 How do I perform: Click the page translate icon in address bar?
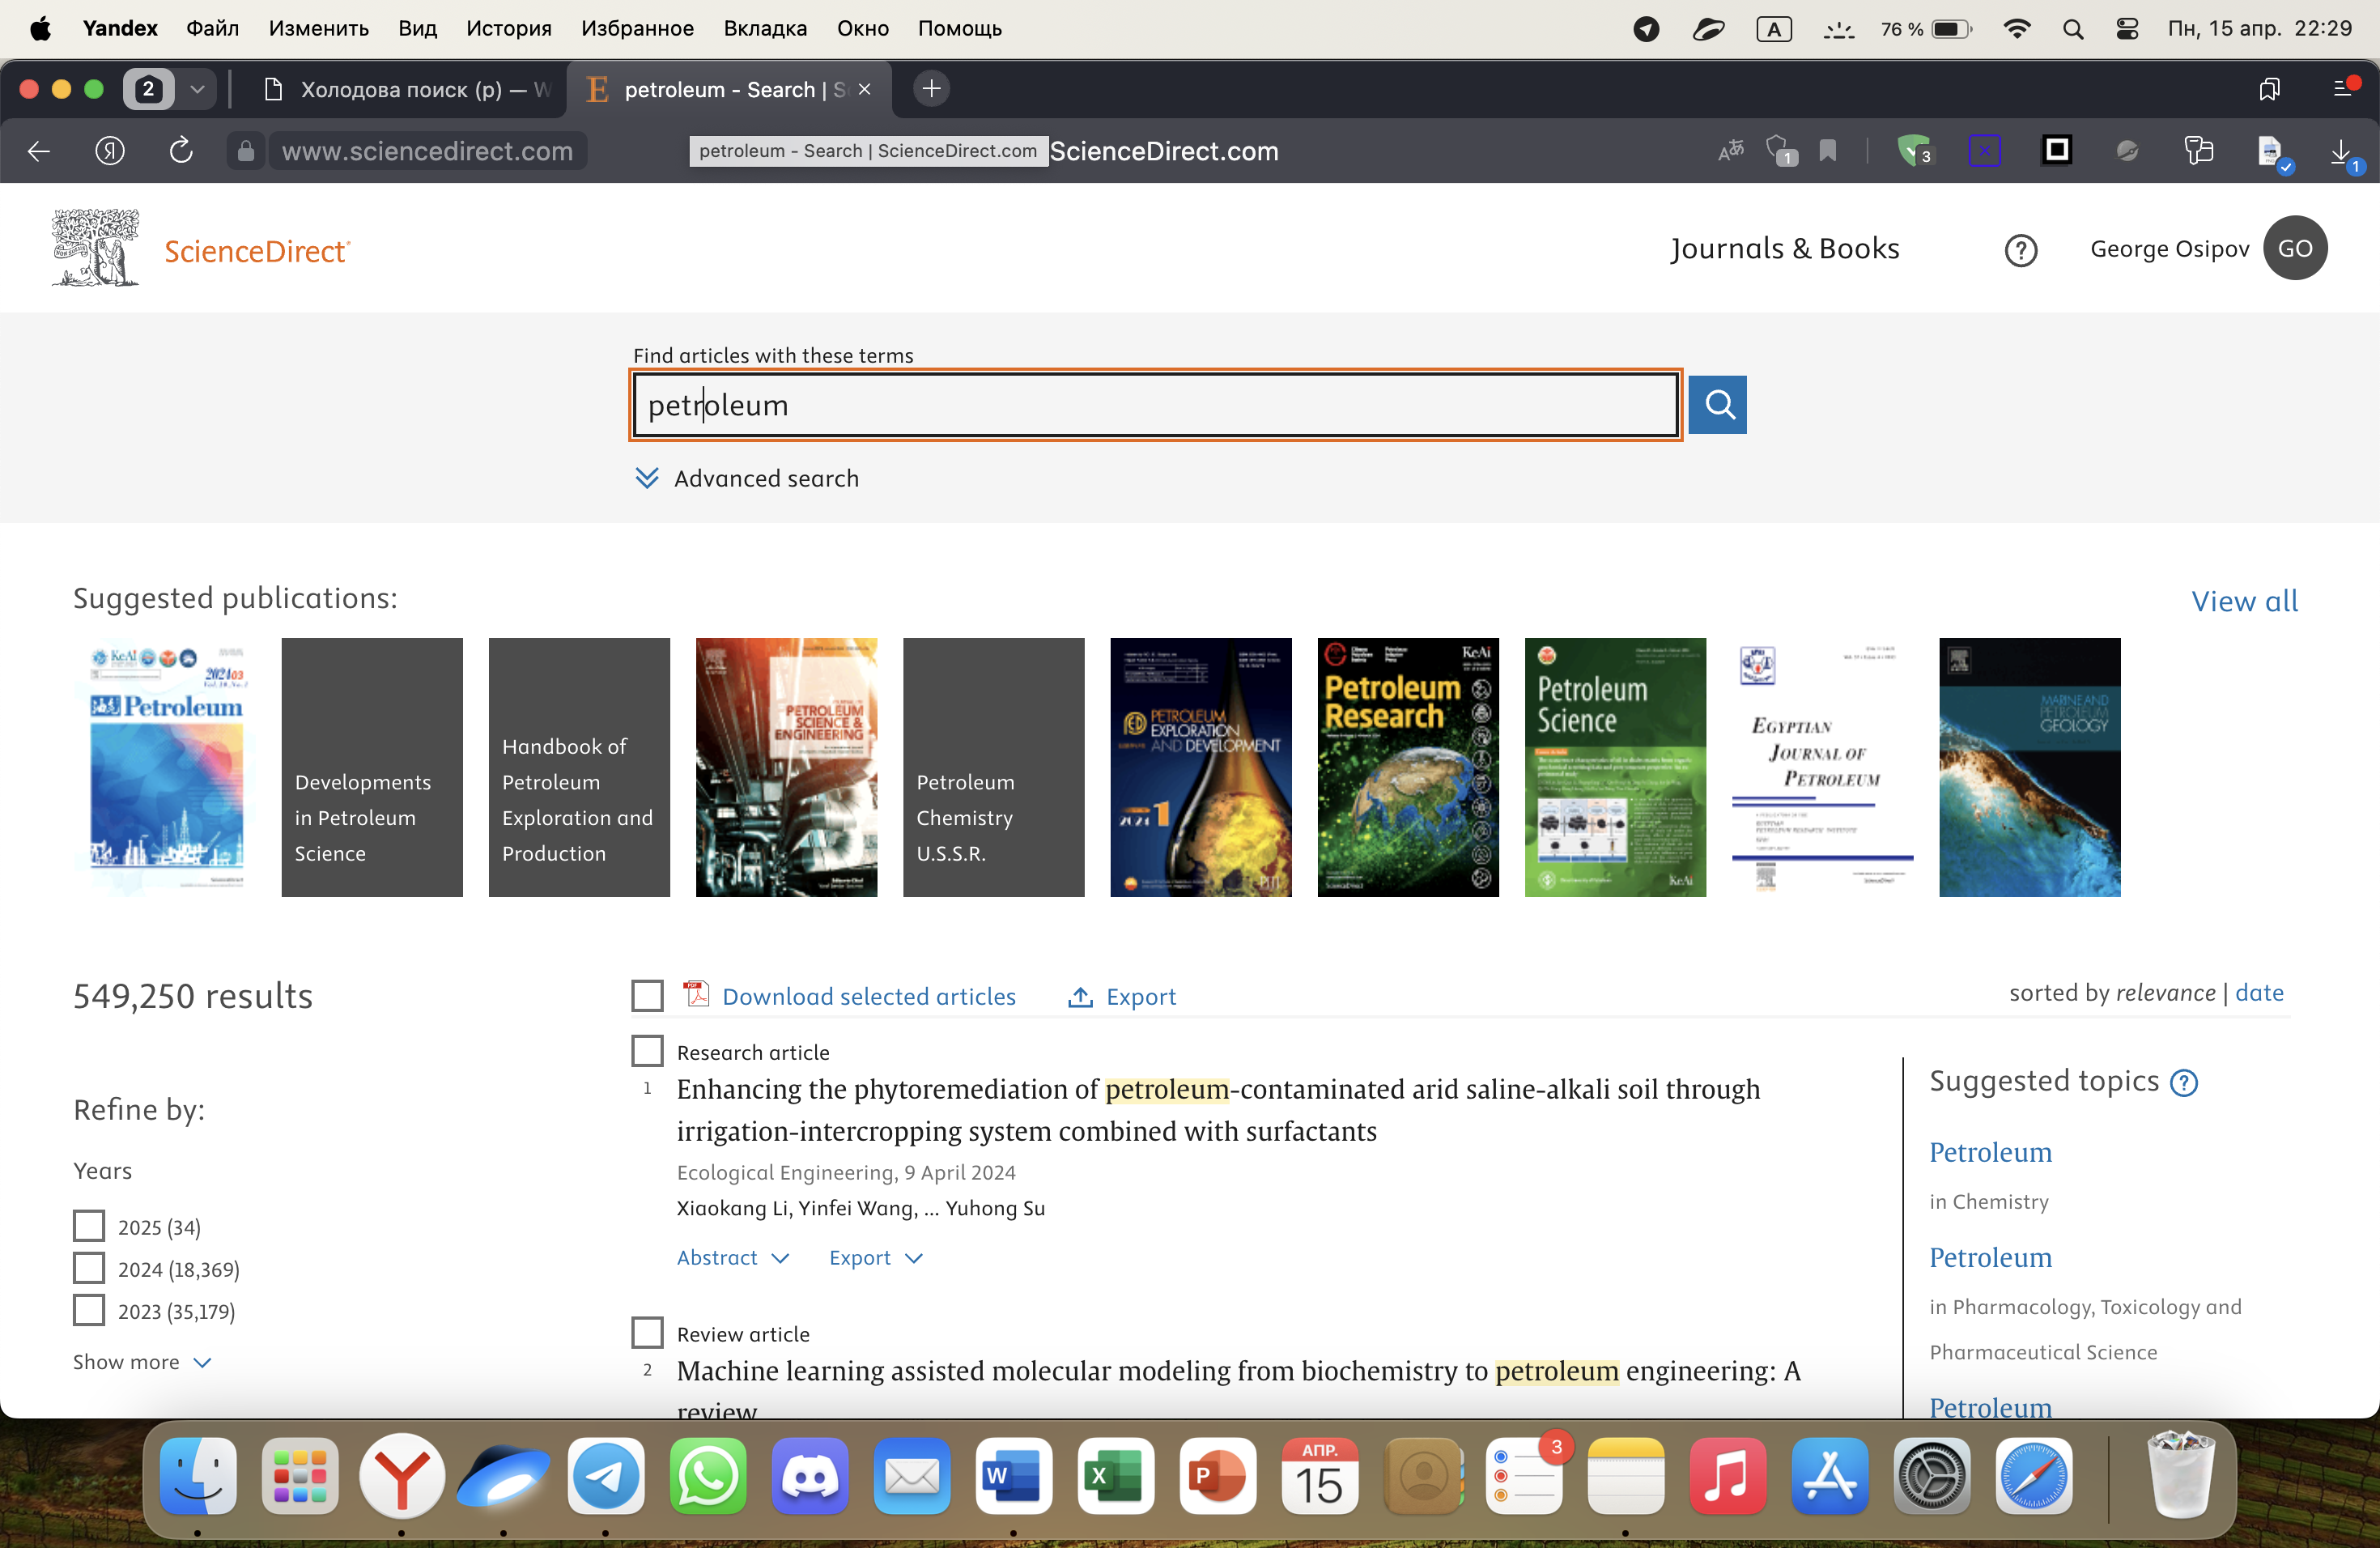1730,151
